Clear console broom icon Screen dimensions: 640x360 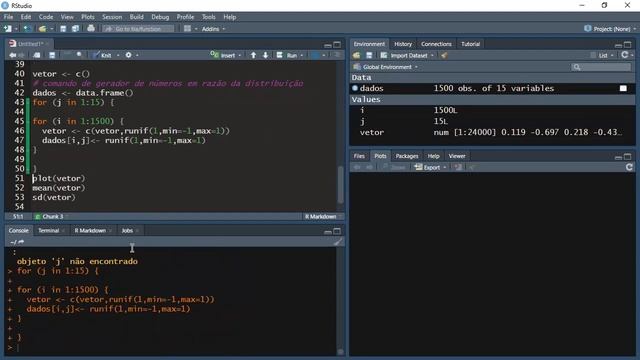338,242
